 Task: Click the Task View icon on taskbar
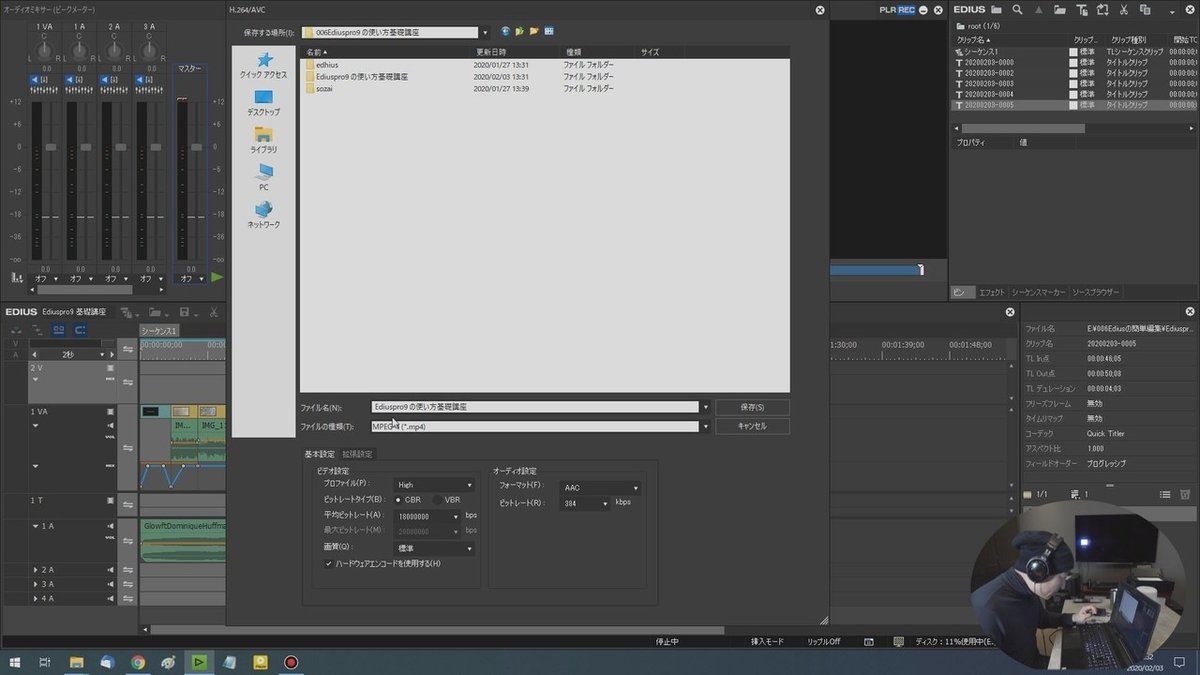point(45,662)
